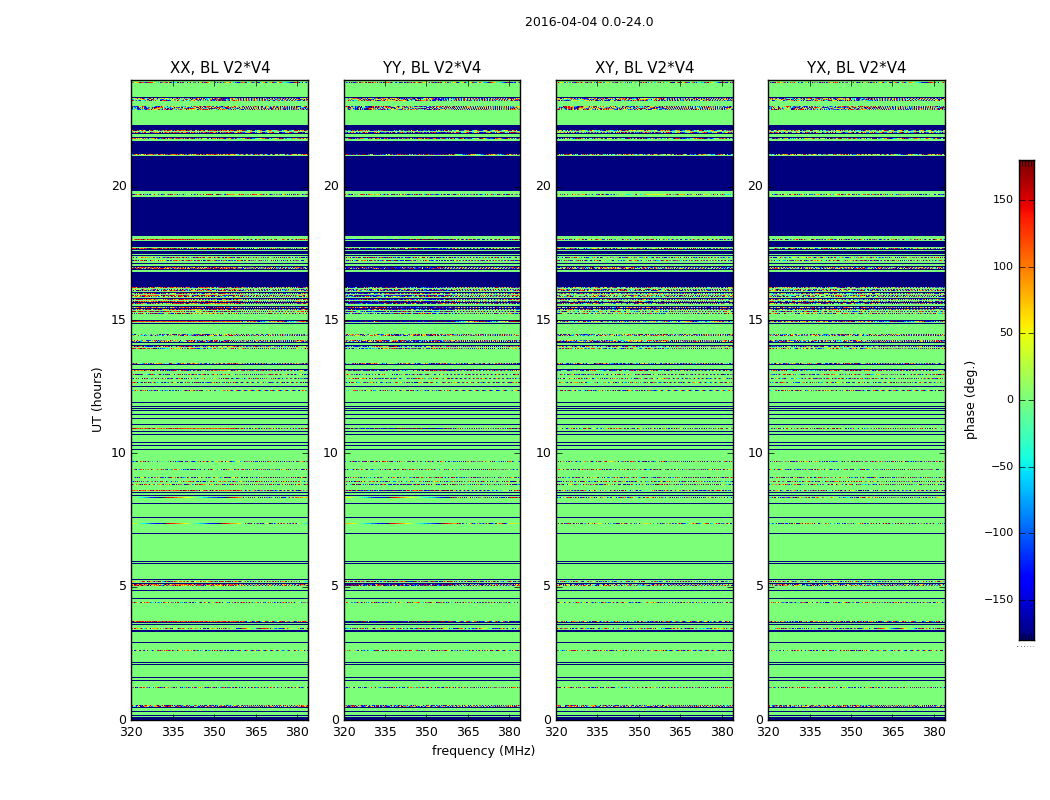Click the 20 tick on XX panel's y-axis
This screenshot has width=1050, height=800.
119,186
